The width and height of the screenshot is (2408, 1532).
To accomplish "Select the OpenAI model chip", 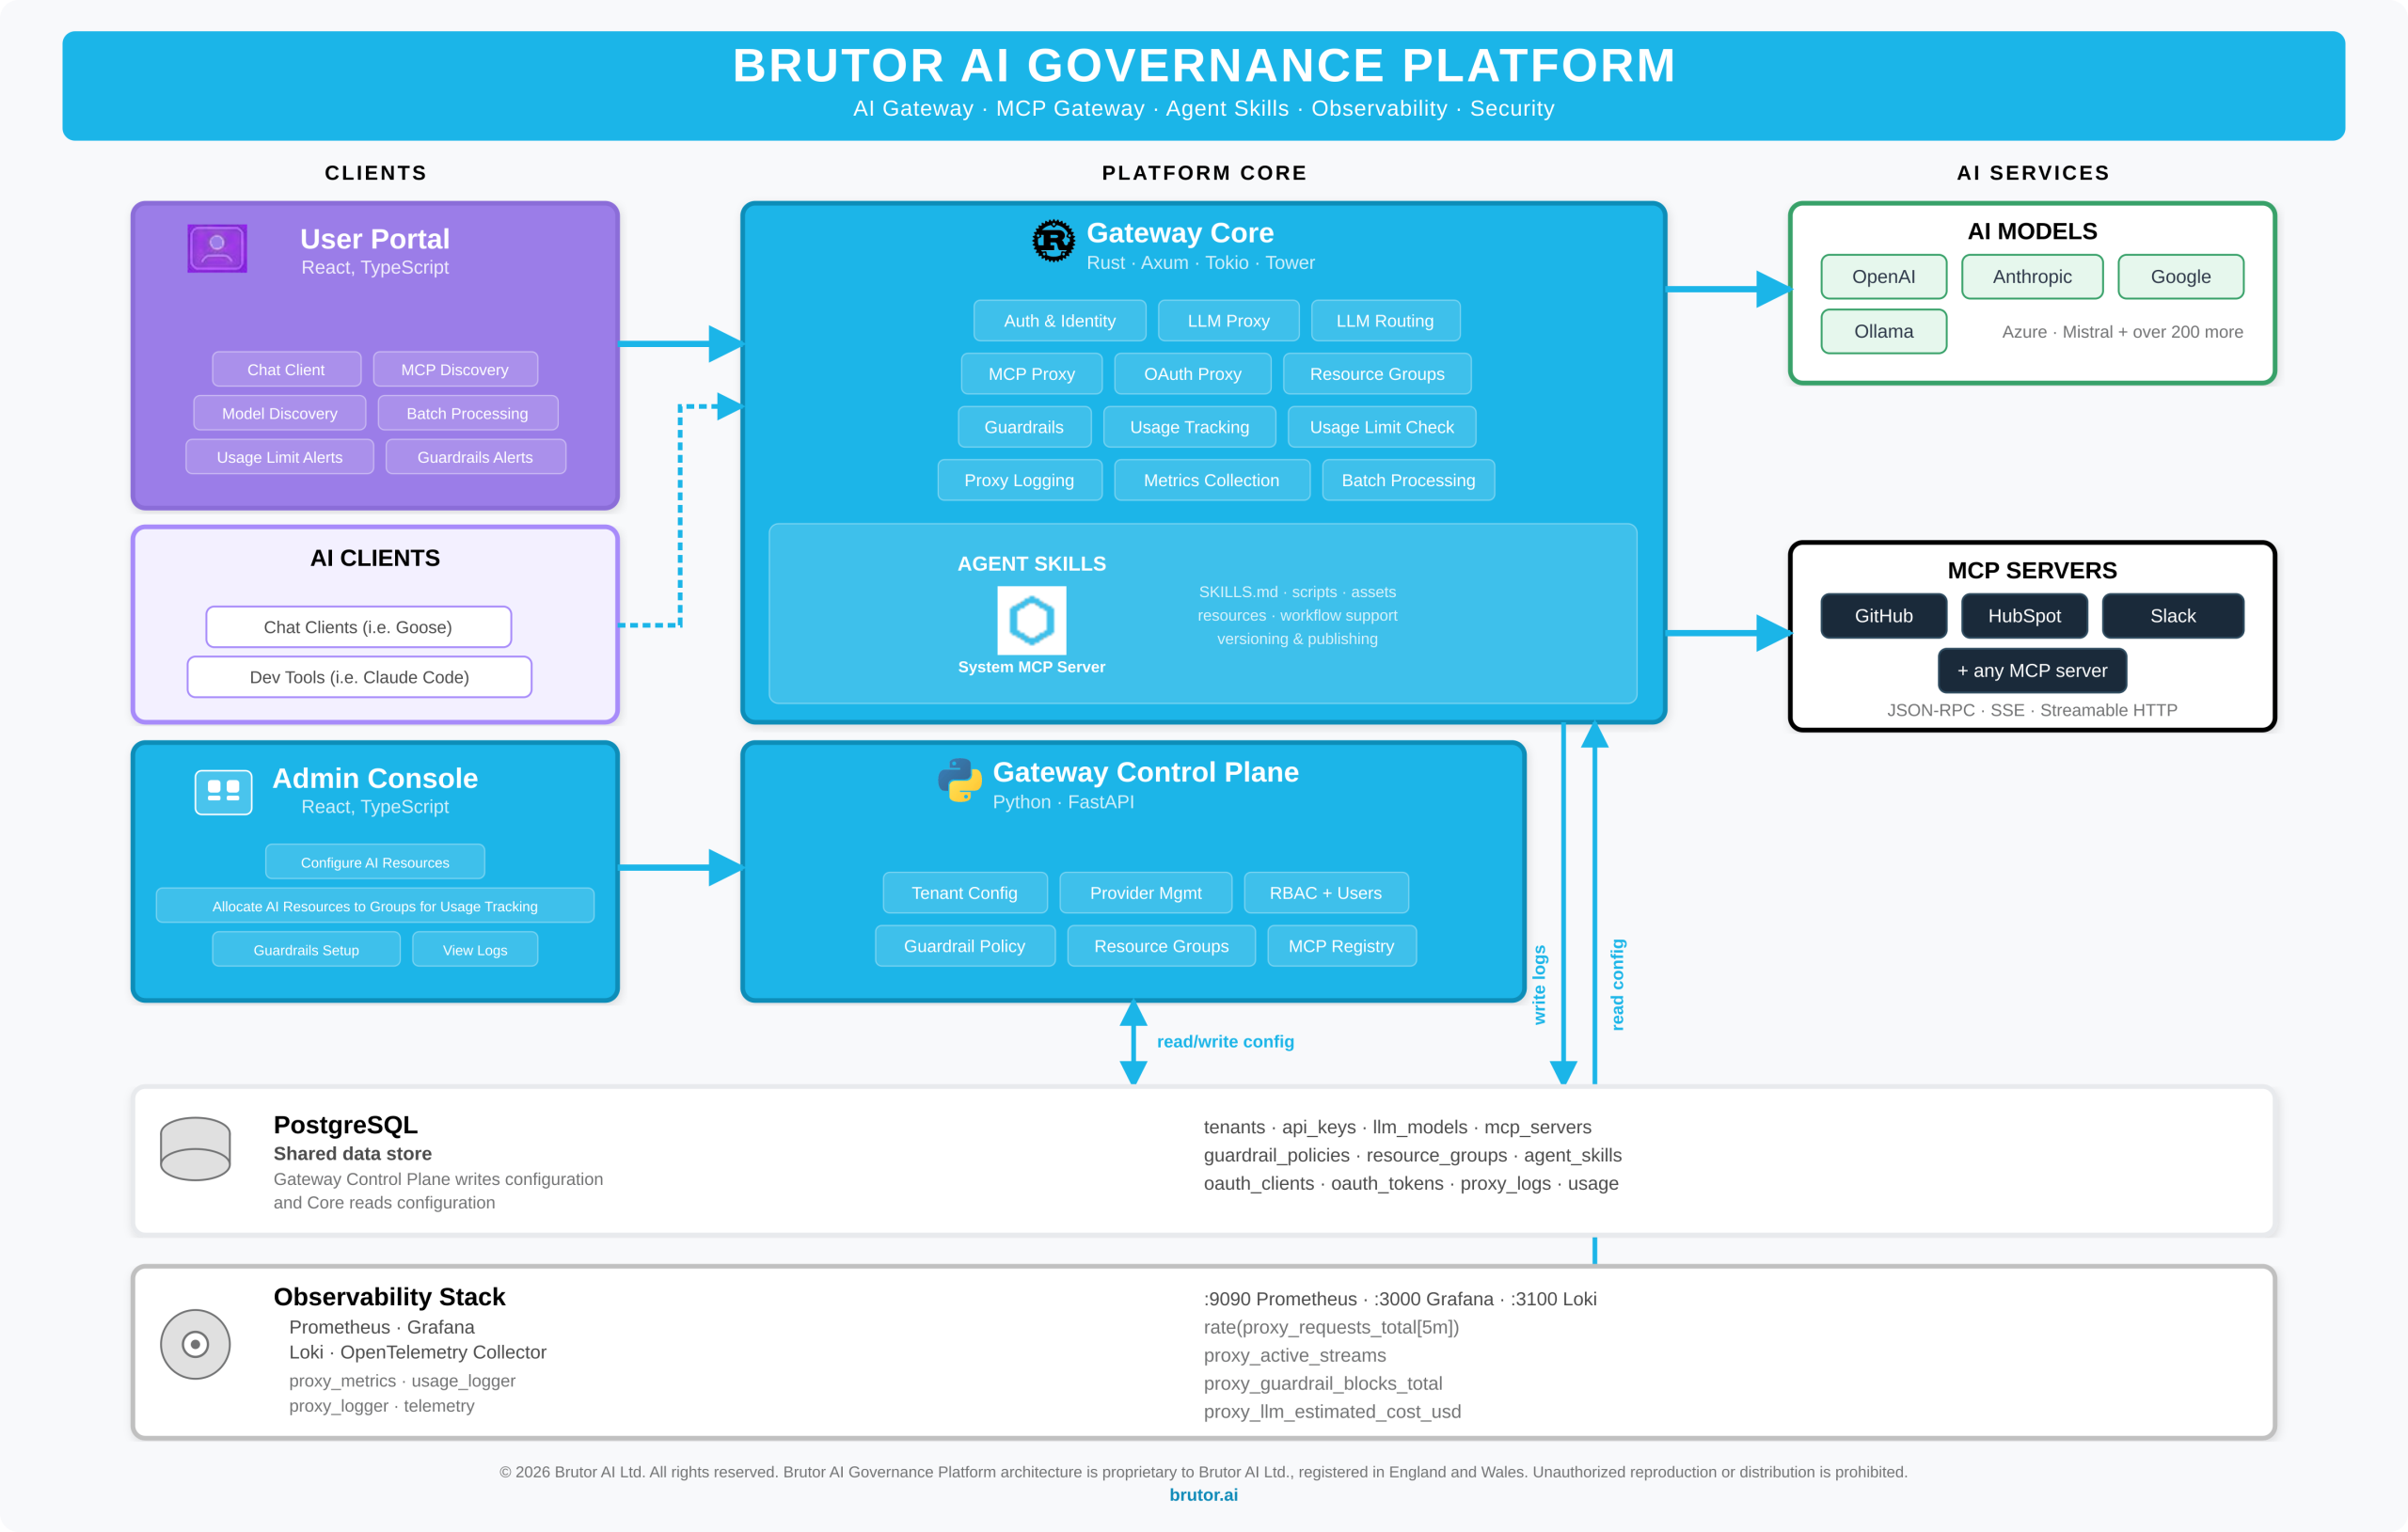I will tap(1883, 277).
